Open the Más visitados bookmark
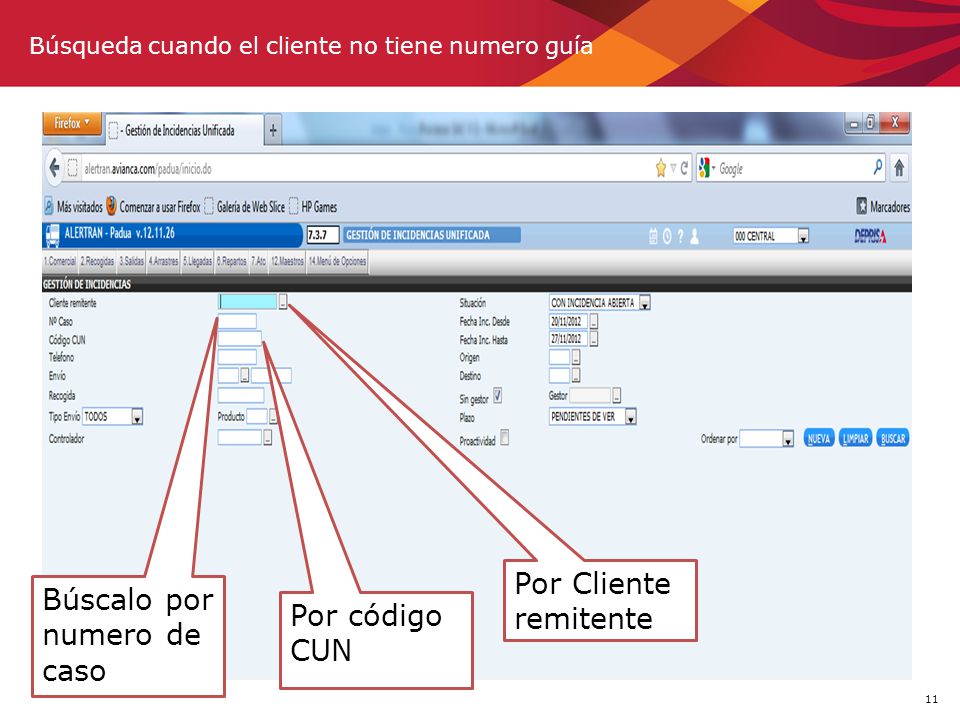 [x=73, y=207]
